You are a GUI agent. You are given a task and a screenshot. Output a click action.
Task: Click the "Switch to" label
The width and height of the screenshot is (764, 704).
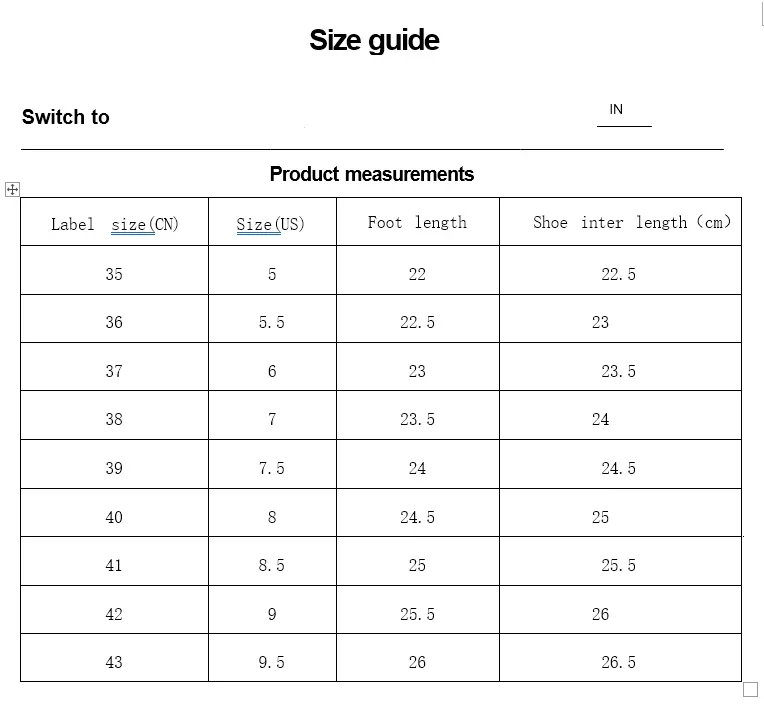pos(65,117)
